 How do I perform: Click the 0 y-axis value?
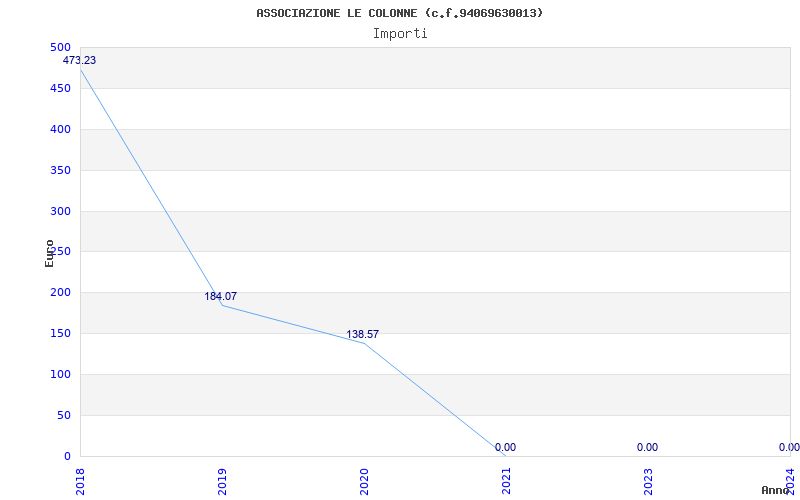click(x=67, y=456)
